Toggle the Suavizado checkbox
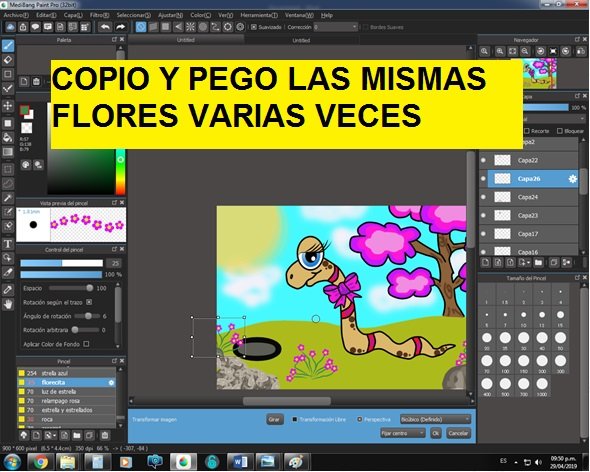This screenshot has width=590, height=472. (x=254, y=27)
